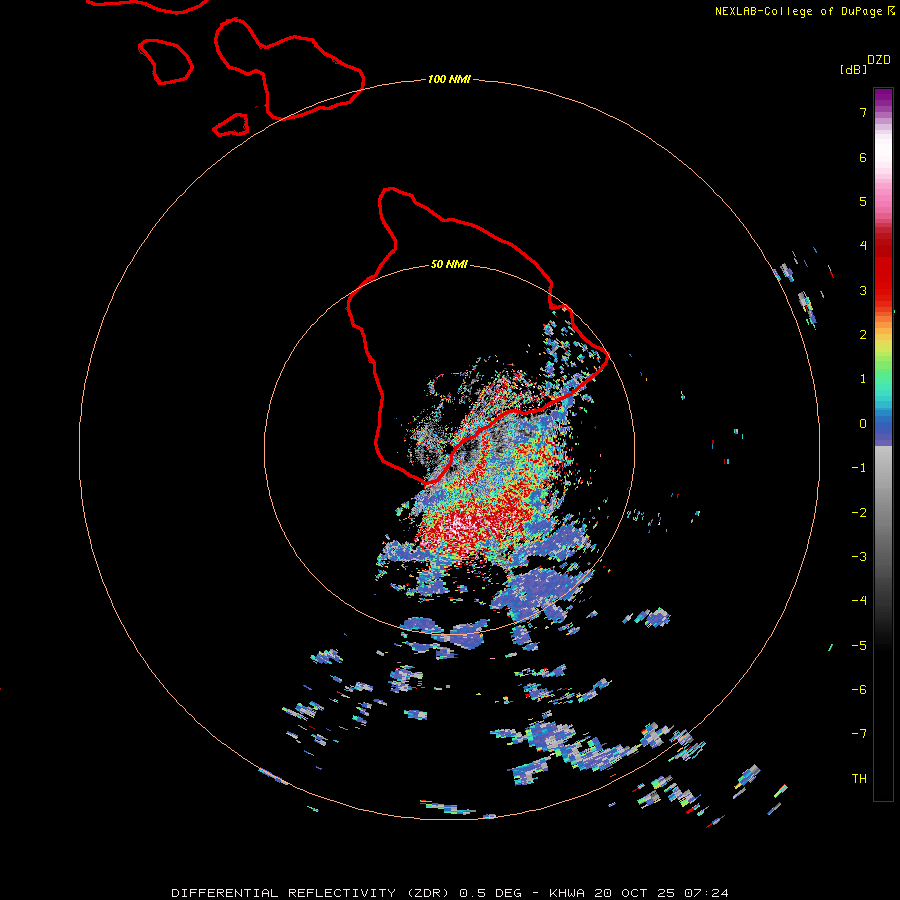
Task: Click the 6 value on color scale
Action: click(x=863, y=157)
